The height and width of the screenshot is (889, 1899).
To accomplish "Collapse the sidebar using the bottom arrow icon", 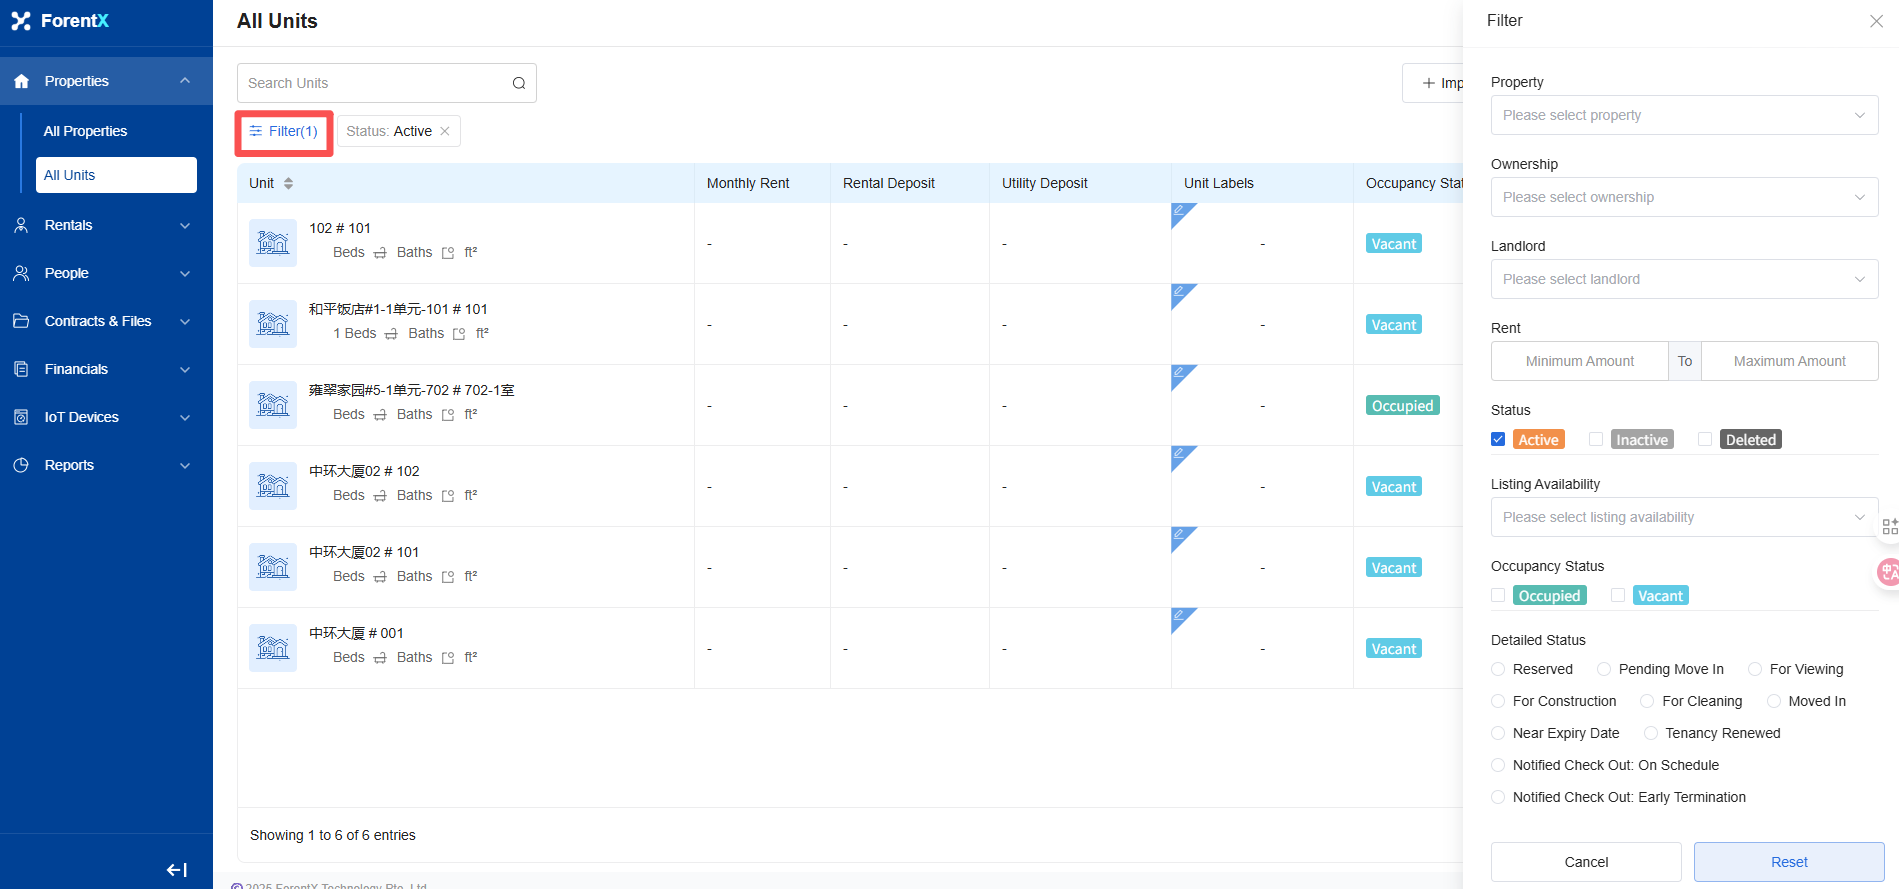I will coord(177,870).
